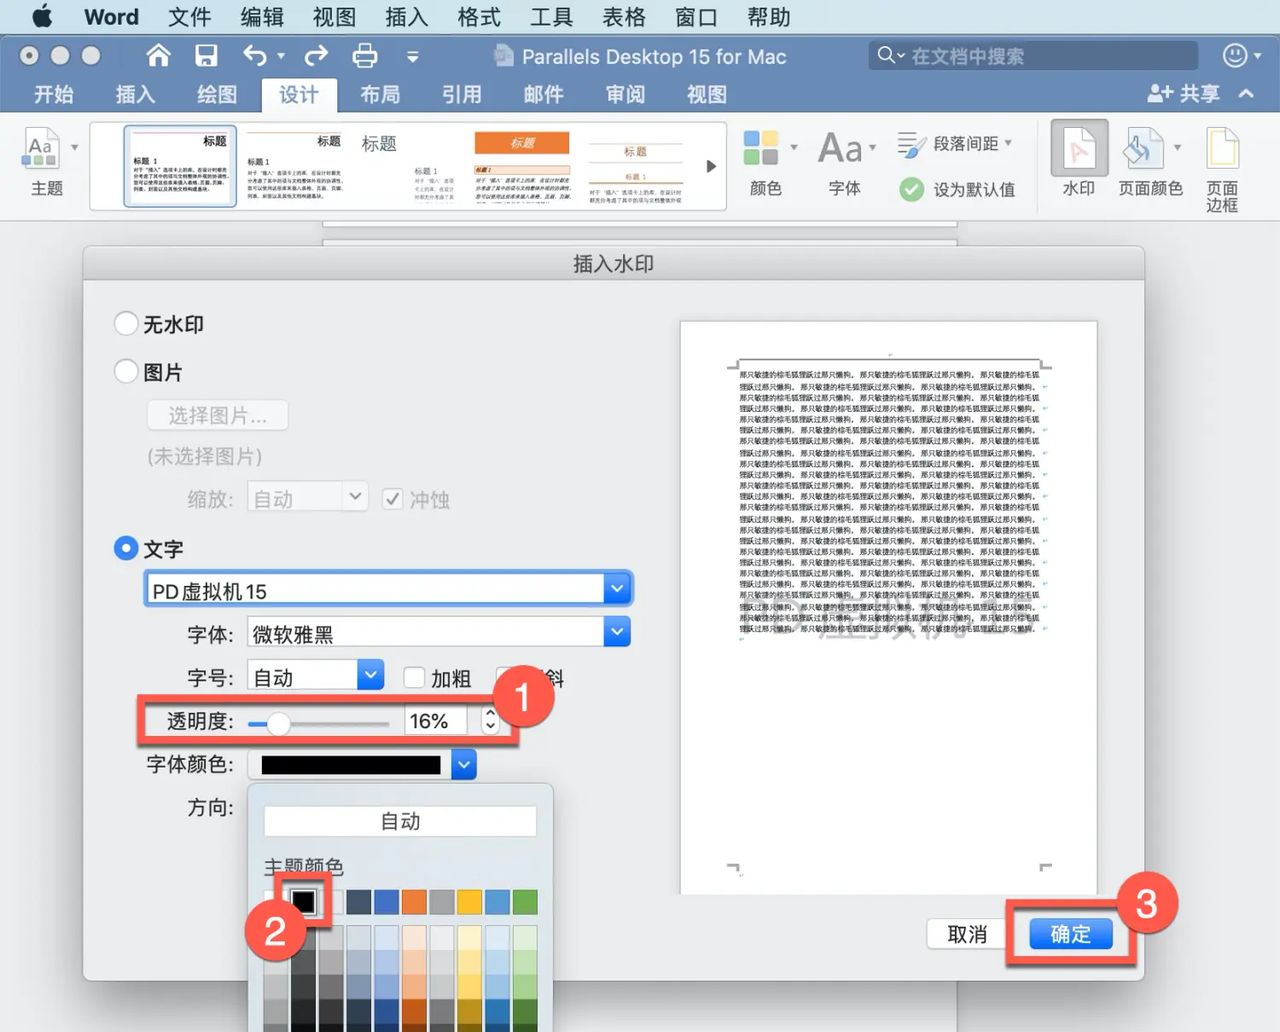Click the 16% transparency input field
The height and width of the screenshot is (1032, 1280).
[435, 721]
